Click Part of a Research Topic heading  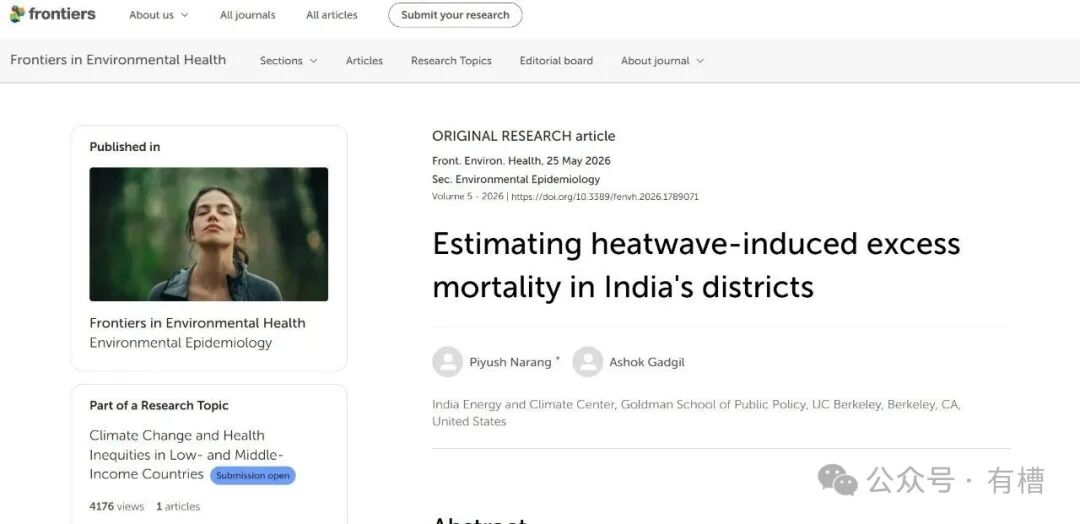tap(159, 406)
